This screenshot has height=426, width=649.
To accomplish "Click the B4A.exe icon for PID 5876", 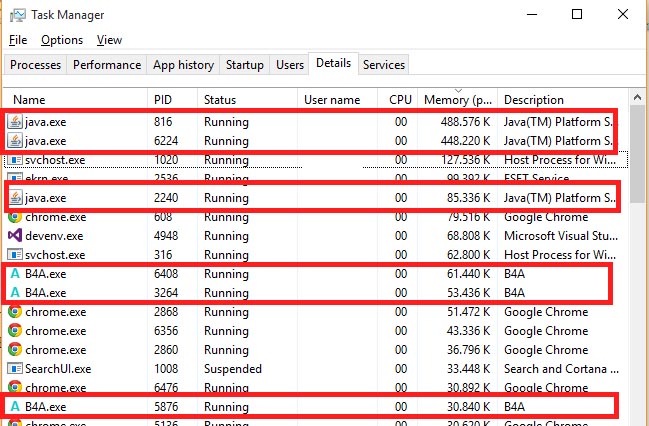I will point(15,406).
